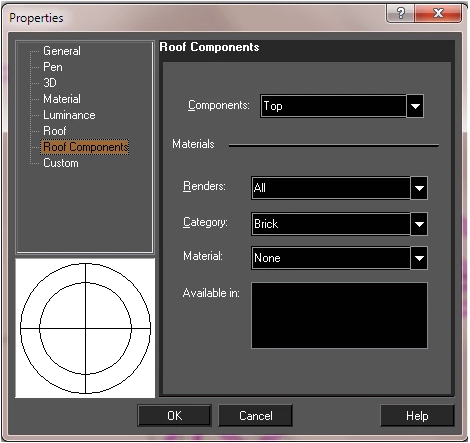Click the Cancel button

[x=256, y=416]
